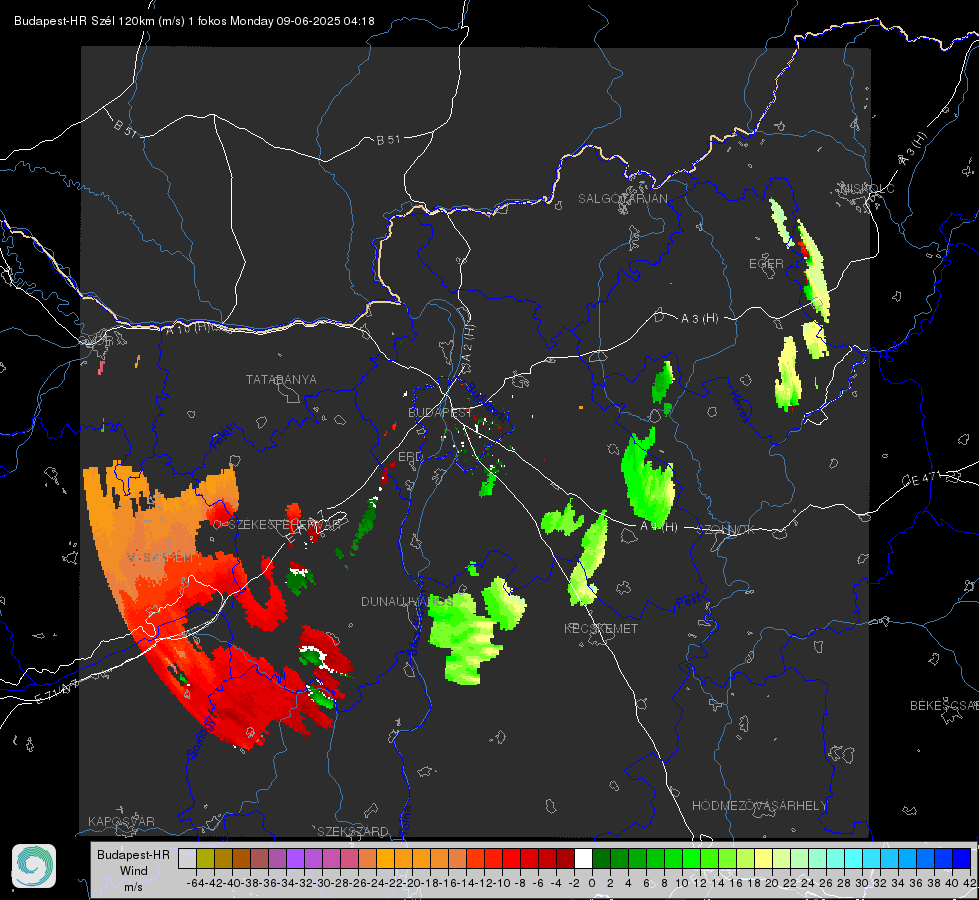This screenshot has height=900, width=979.
Task: Select the blue Somogy county label
Action: click(200, 738)
